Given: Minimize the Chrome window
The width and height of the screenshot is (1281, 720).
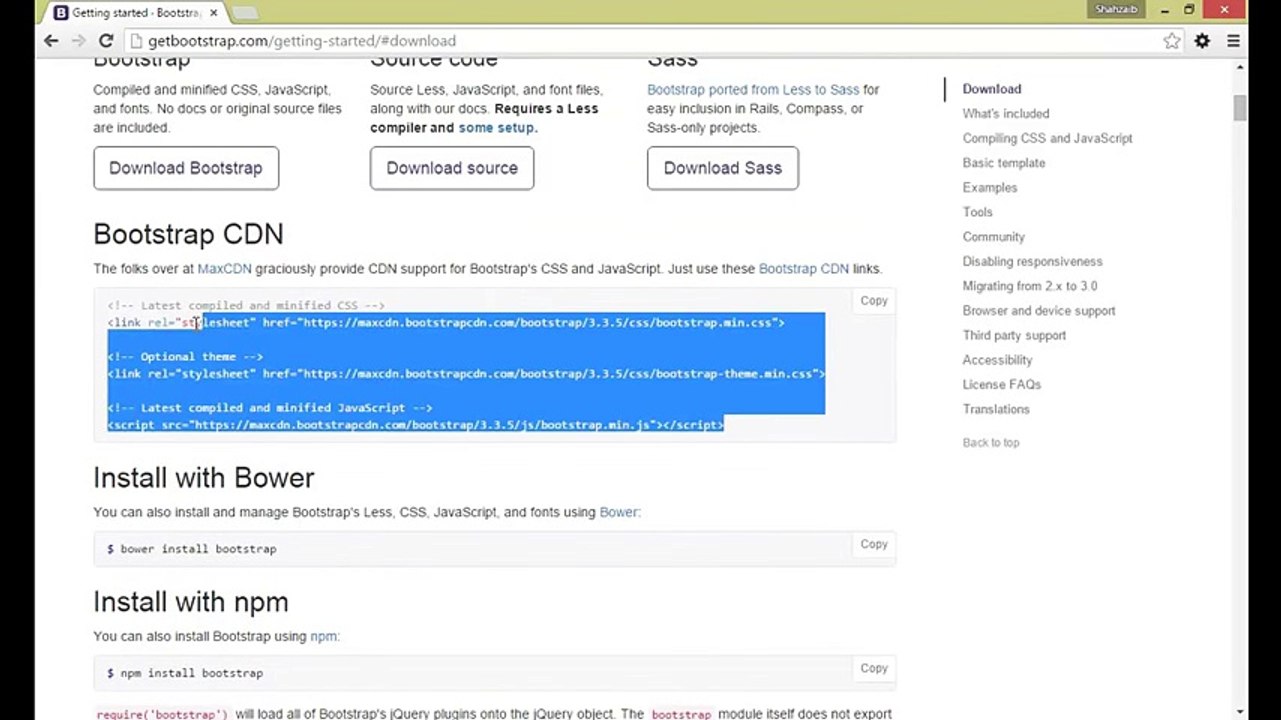Looking at the screenshot, I should point(1163,9).
